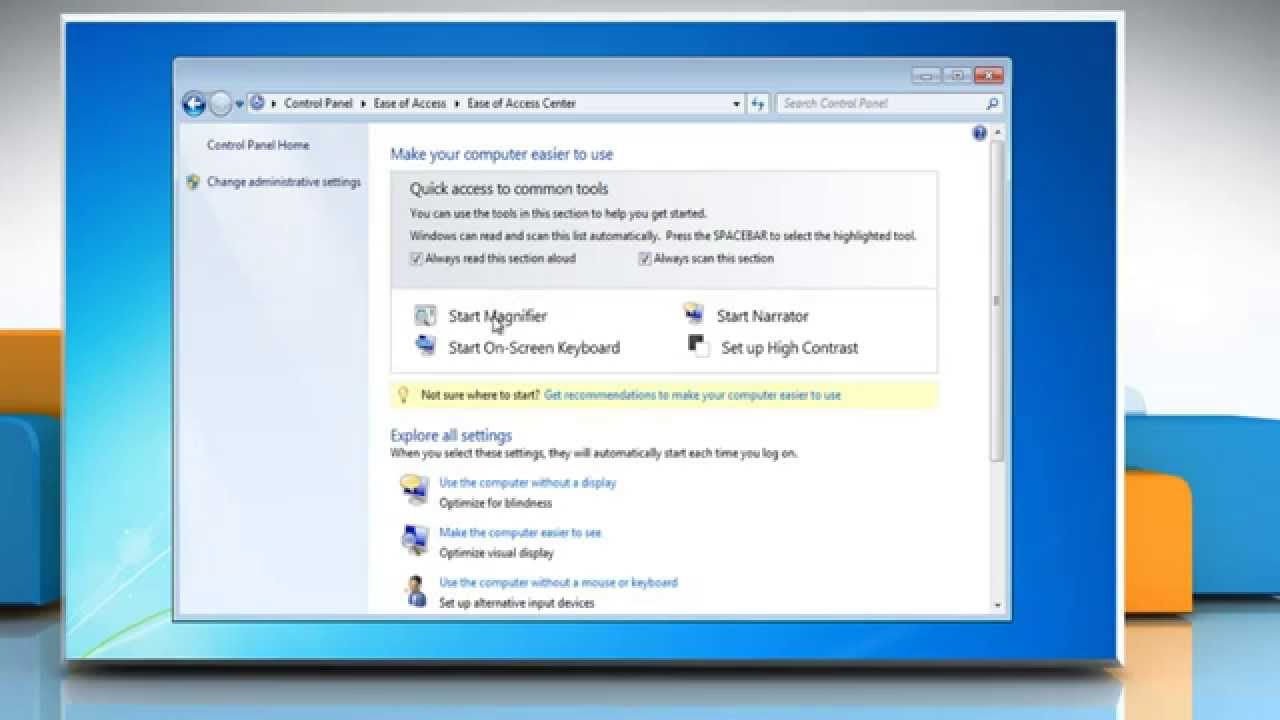This screenshot has width=1280, height=720.
Task: Start Narrator
Action: click(763, 316)
